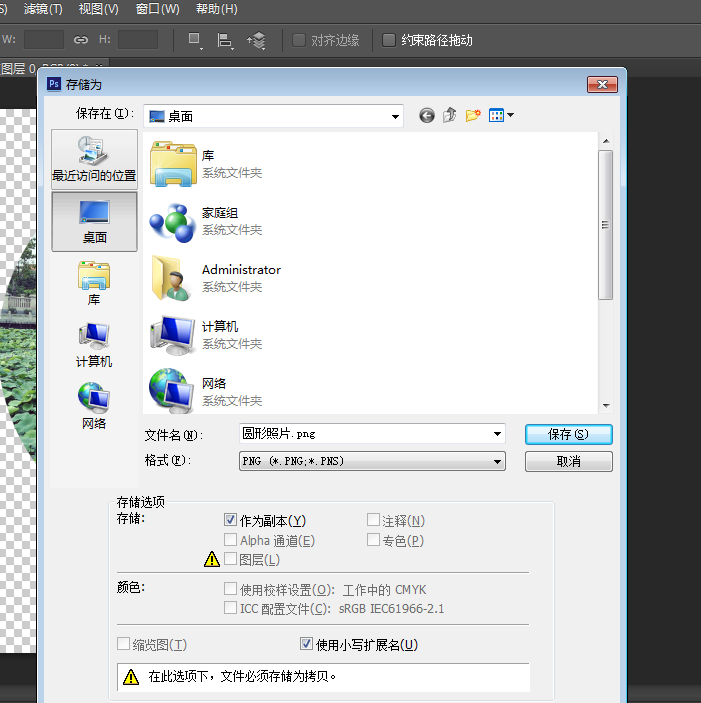Select the 家庭组 homegroup item in list

pos(206,221)
